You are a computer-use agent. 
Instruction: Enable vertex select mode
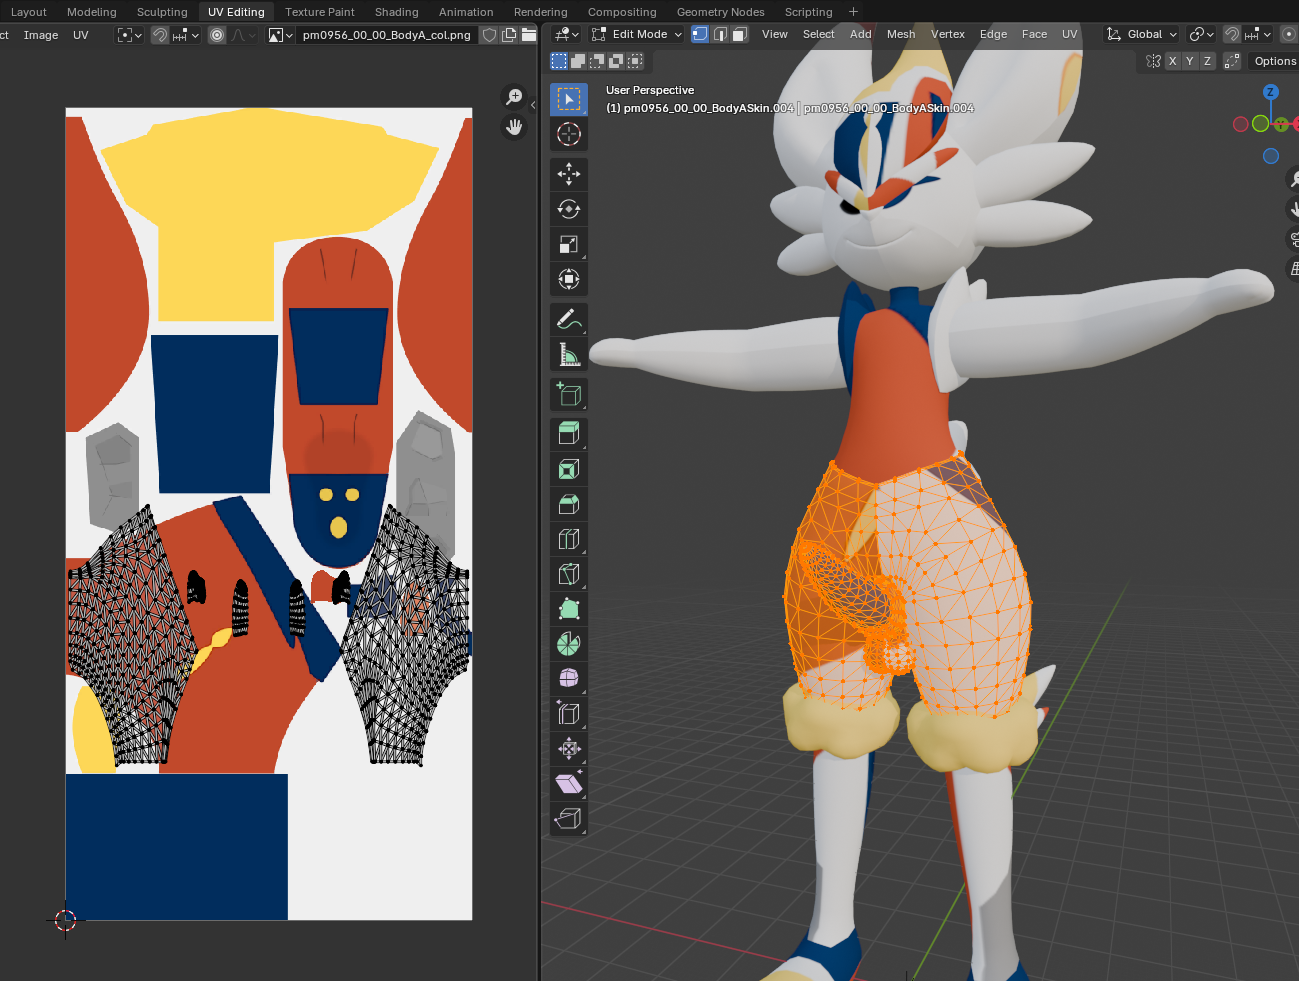point(700,34)
